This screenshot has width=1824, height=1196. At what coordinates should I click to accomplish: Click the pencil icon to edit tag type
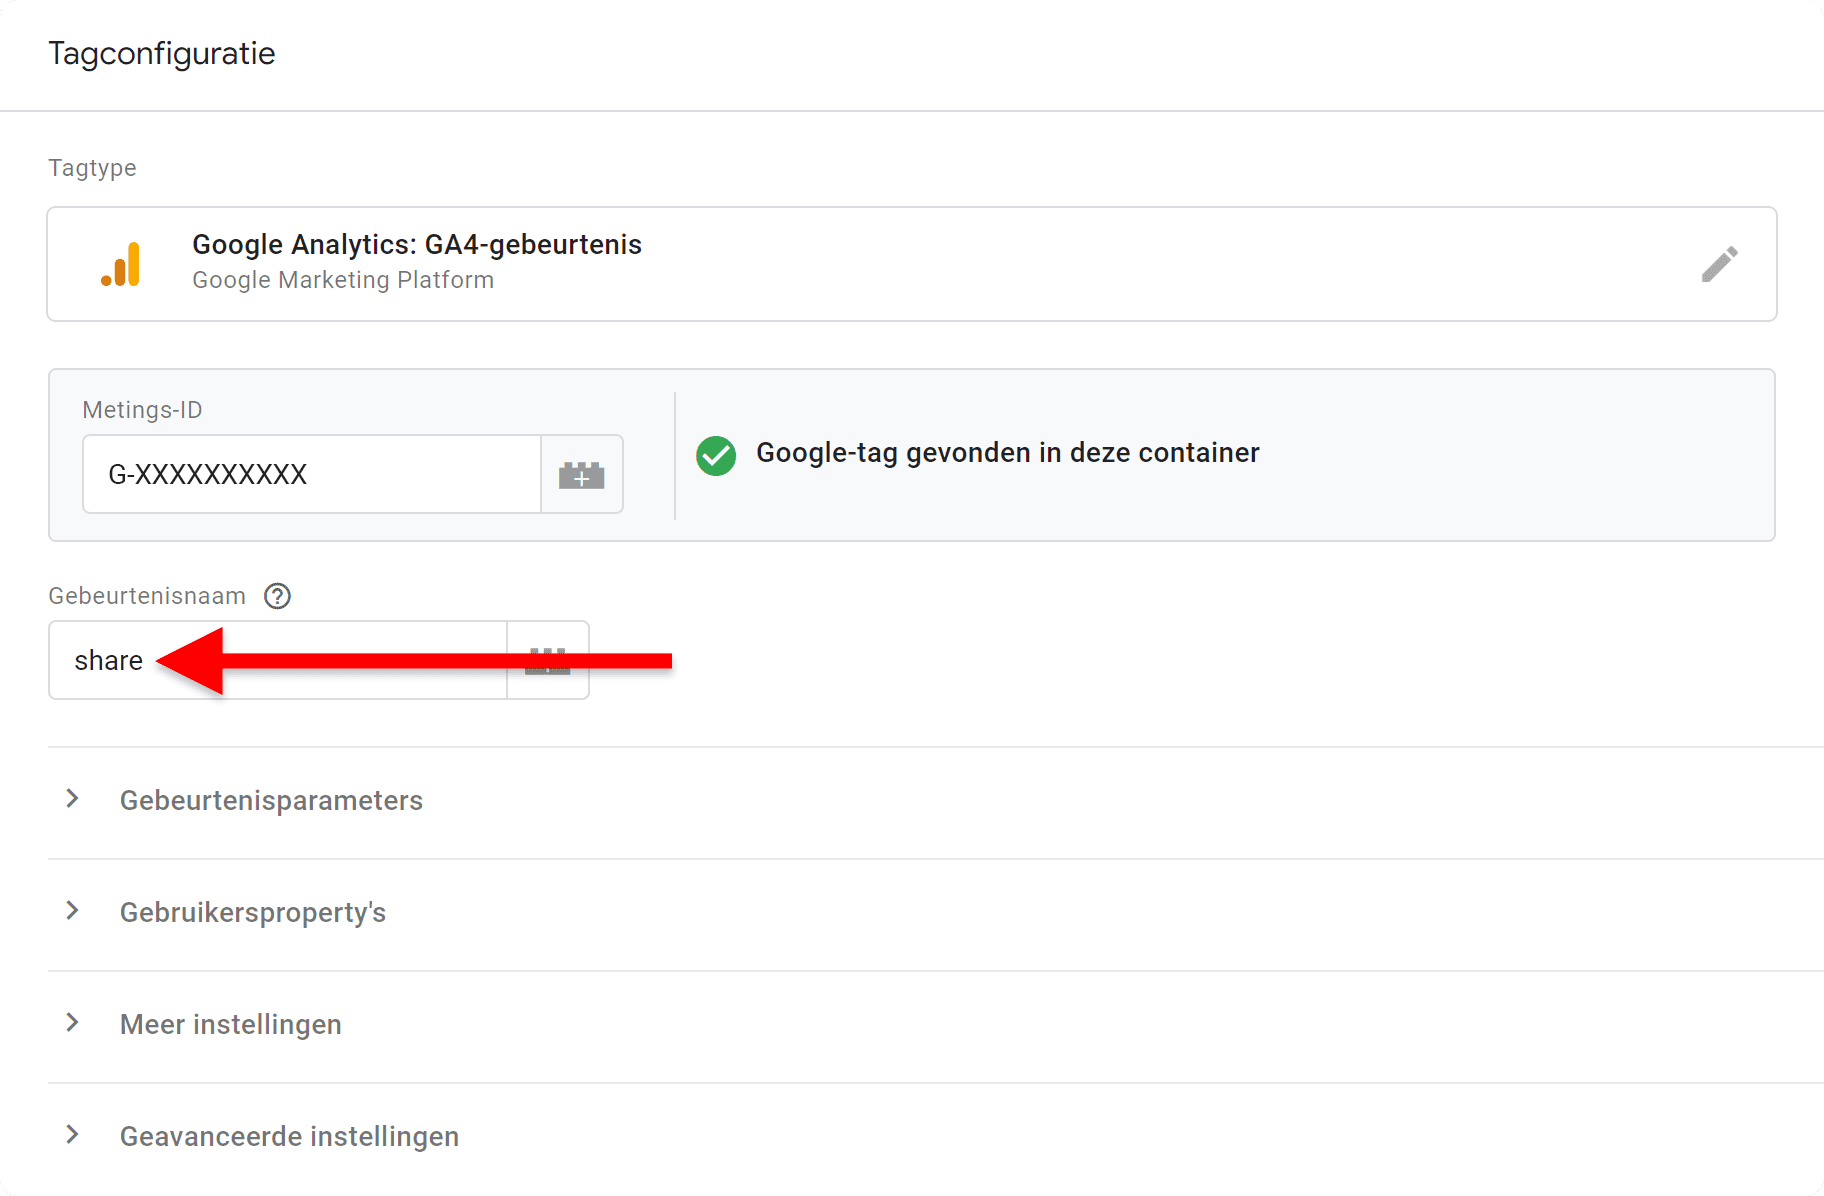(x=1719, y=263)
